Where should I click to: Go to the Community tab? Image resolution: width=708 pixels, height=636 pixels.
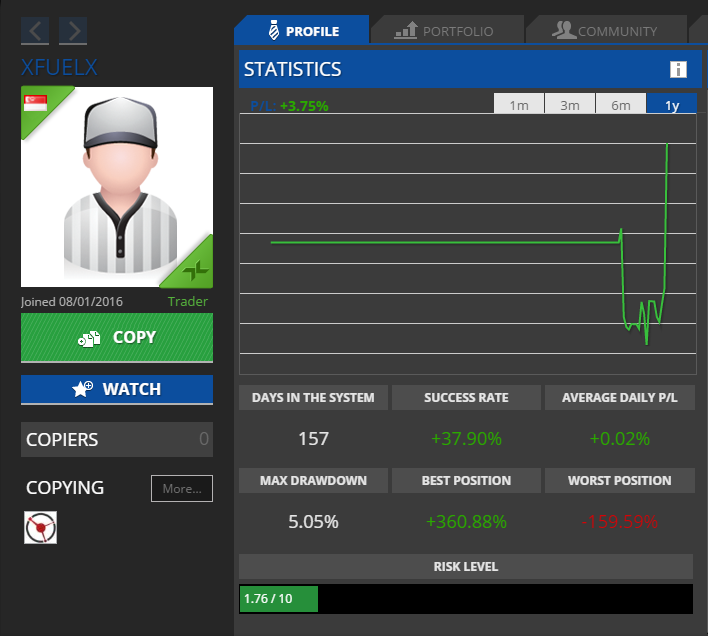pyautogui.click(x=605, y=31)
